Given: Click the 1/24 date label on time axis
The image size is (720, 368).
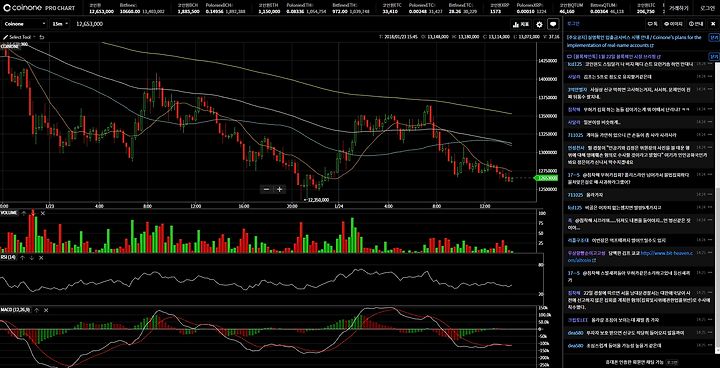Looking at the screenshot, I should [339, 206].
